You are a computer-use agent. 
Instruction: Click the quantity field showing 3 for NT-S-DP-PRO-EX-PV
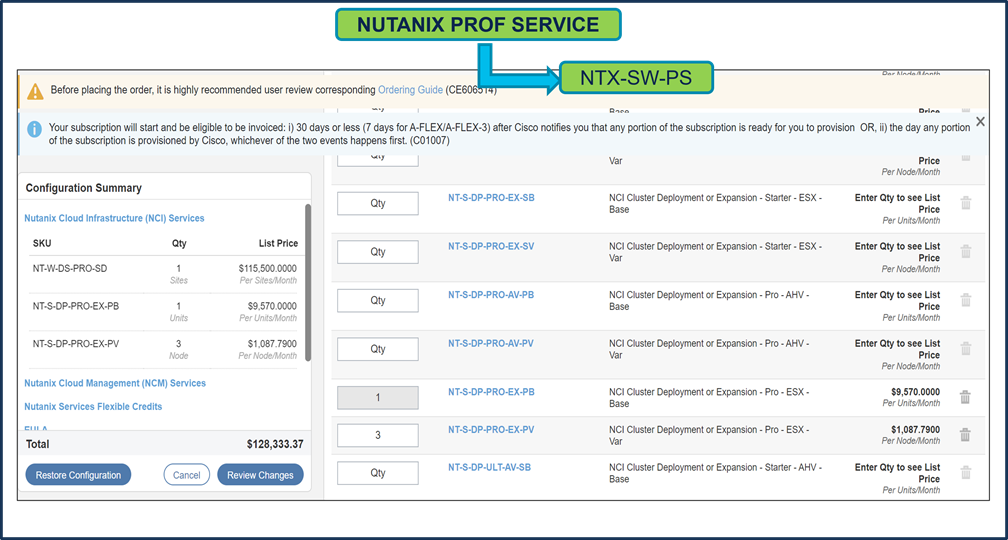point(378,435)
